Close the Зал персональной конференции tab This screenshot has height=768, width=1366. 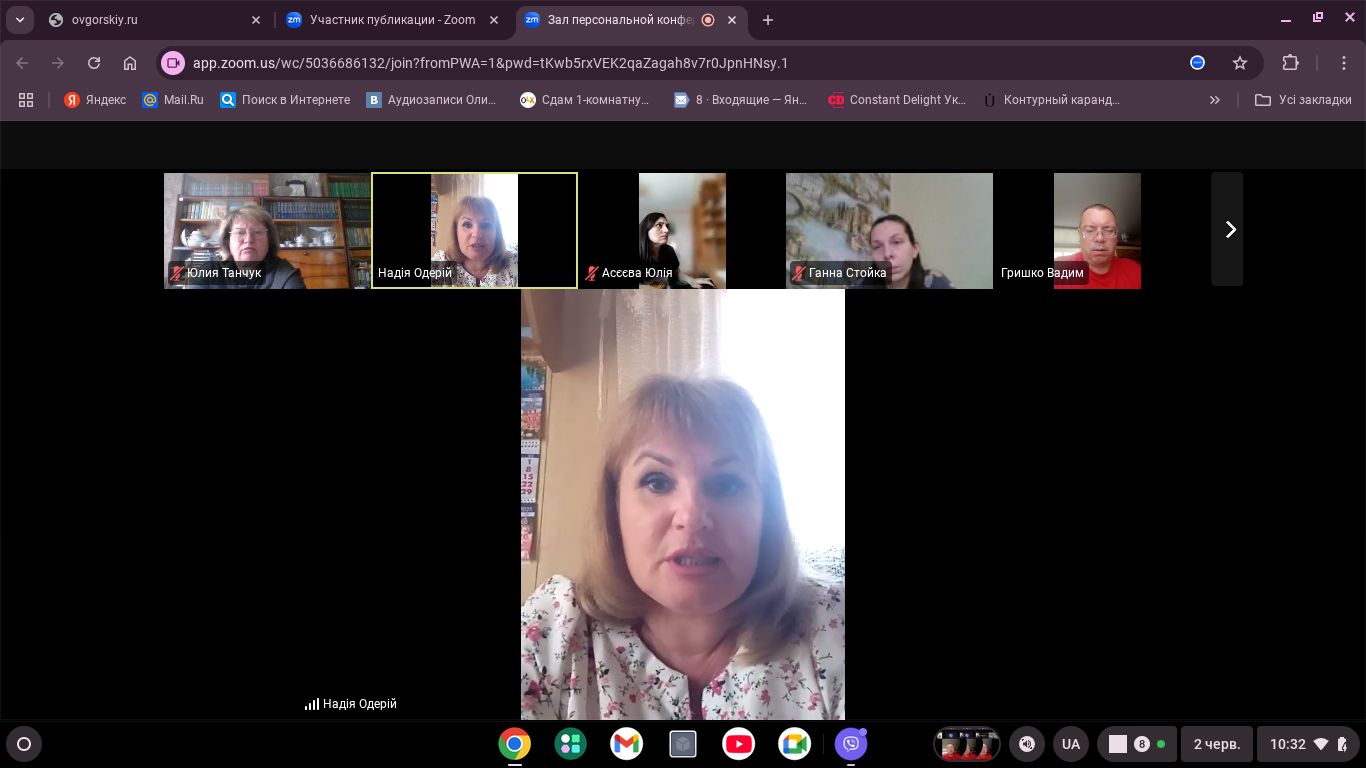point(733,20)
